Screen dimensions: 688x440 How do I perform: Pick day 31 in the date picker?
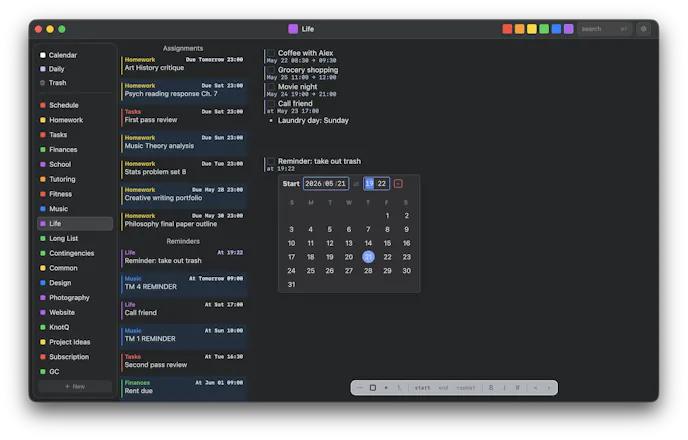click(291, 285)
